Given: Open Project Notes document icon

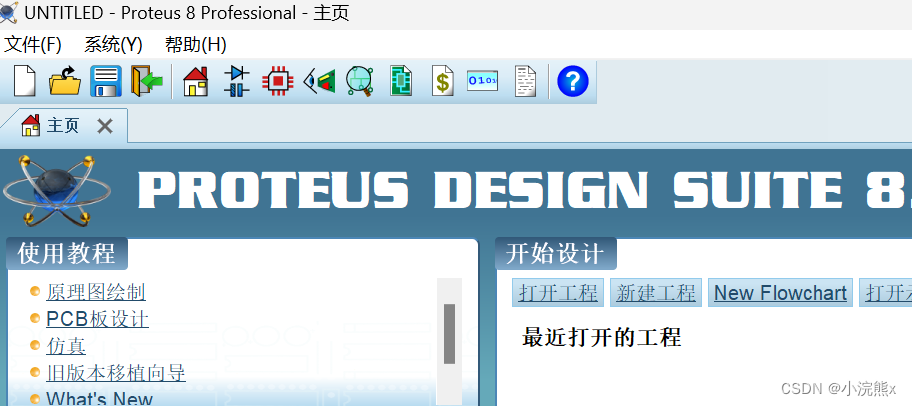Looking at the screenshot, I should 525,81.
